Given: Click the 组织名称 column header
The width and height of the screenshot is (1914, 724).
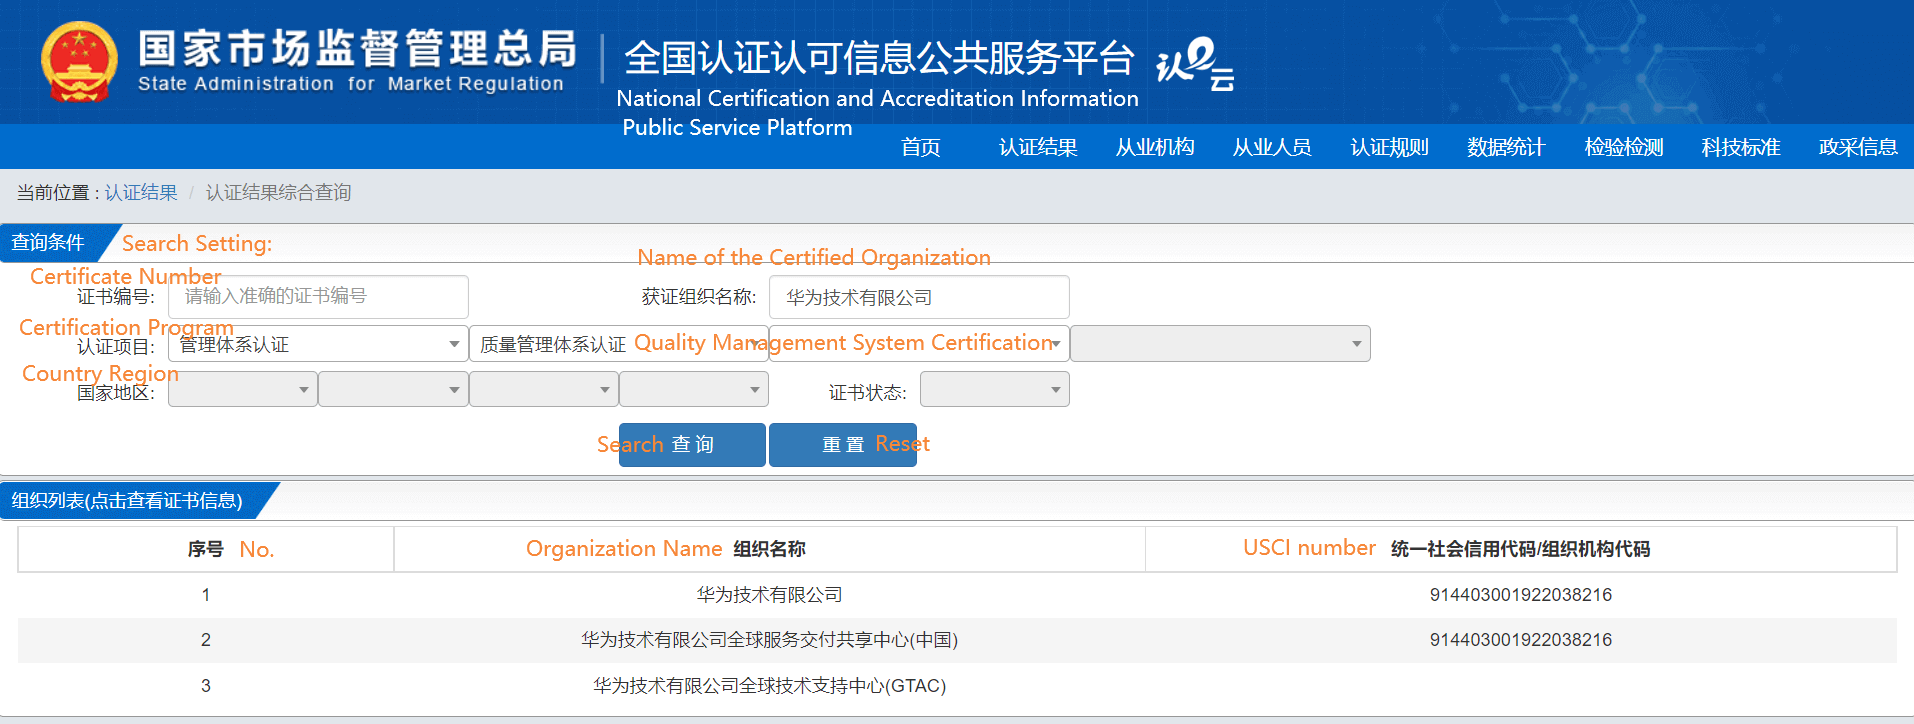Looking at the screenshot, I should [769, 549].
